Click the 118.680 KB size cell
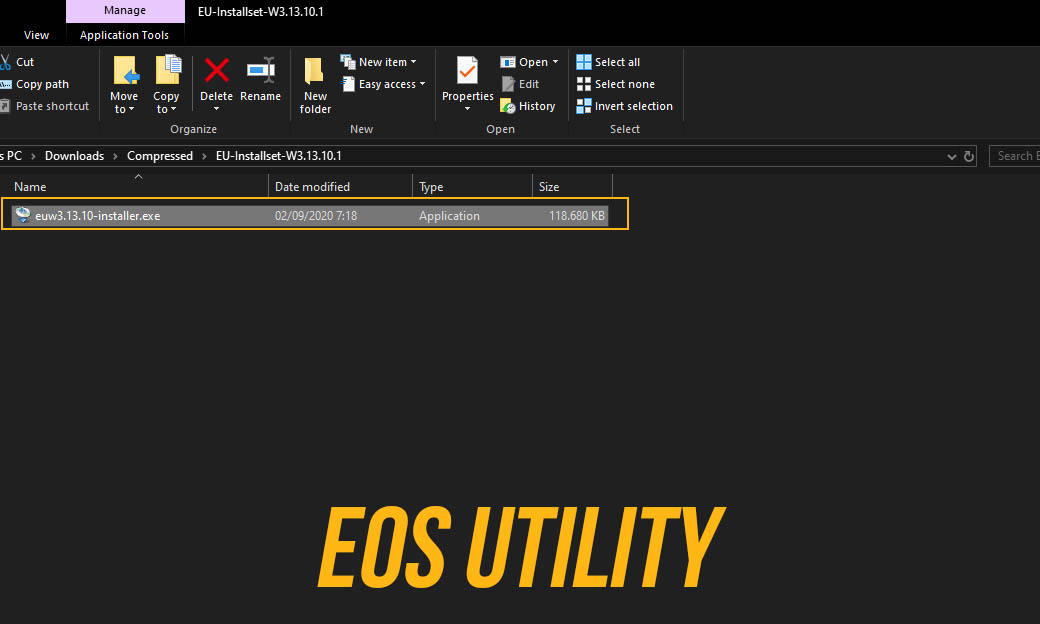The width and height of the screenshot is (1040, 624). [576, 216]
